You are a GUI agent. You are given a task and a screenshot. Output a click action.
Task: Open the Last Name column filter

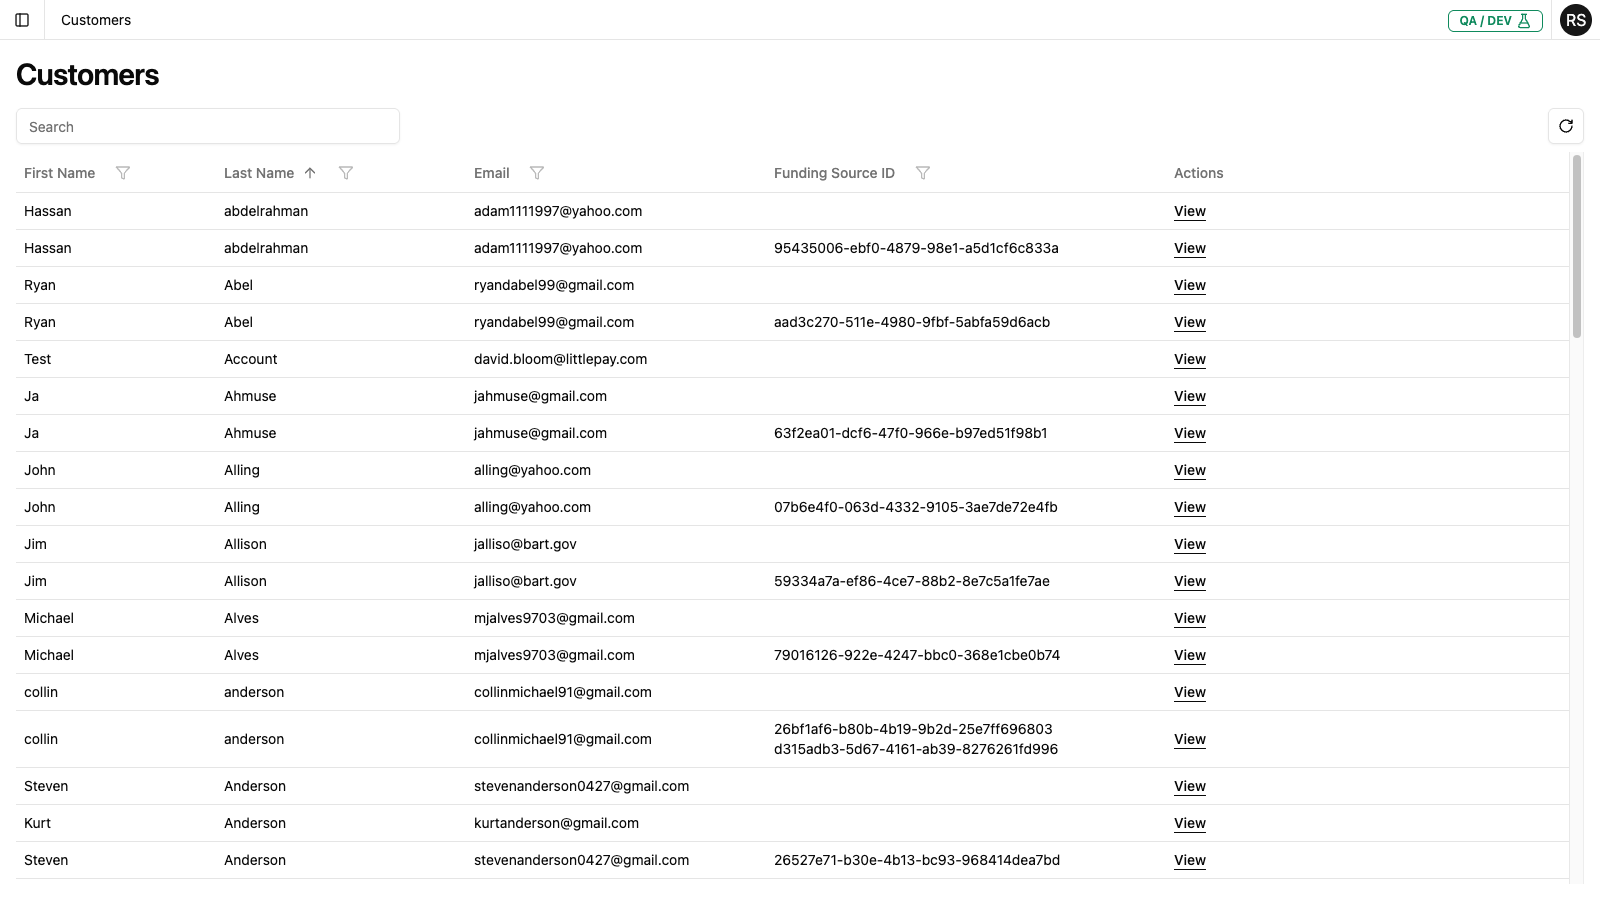click(x=346, y=173)
